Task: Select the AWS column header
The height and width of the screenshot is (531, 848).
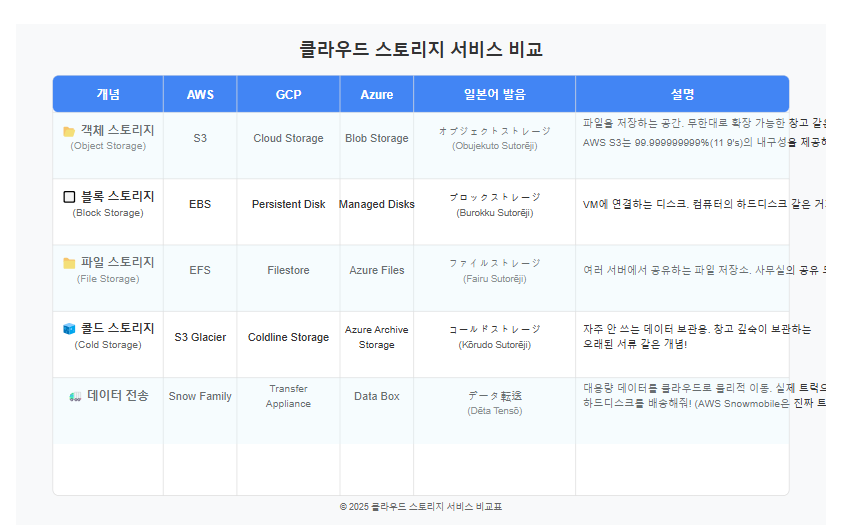Action: coord(200,94)
